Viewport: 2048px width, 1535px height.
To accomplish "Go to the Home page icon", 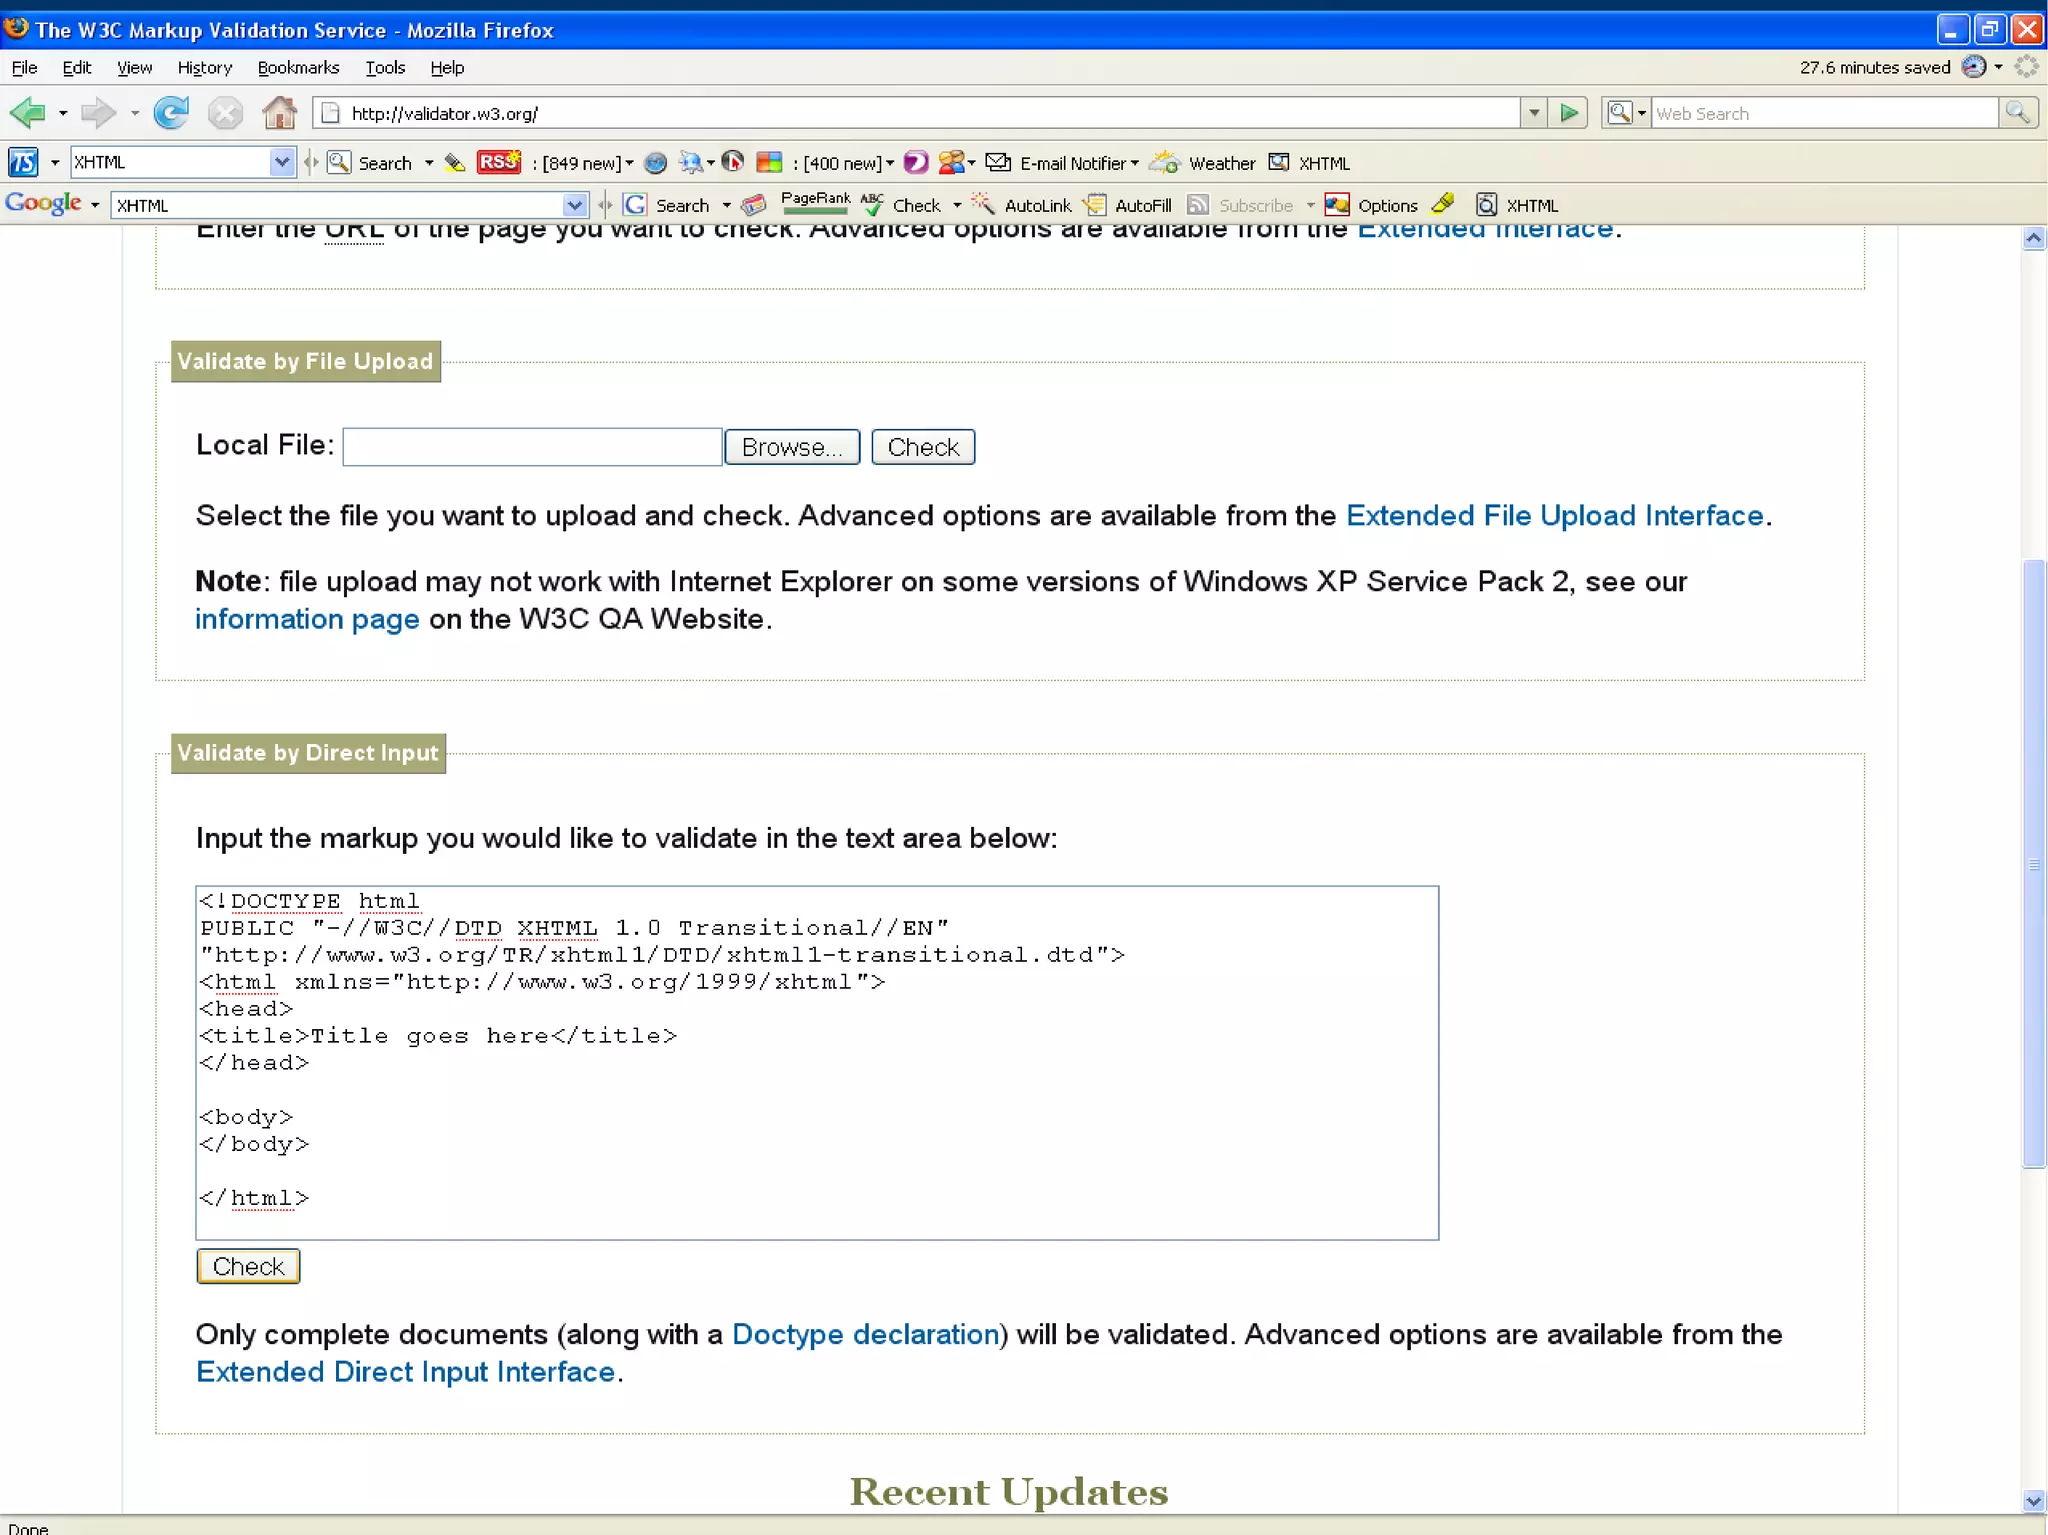I will 279,113.
